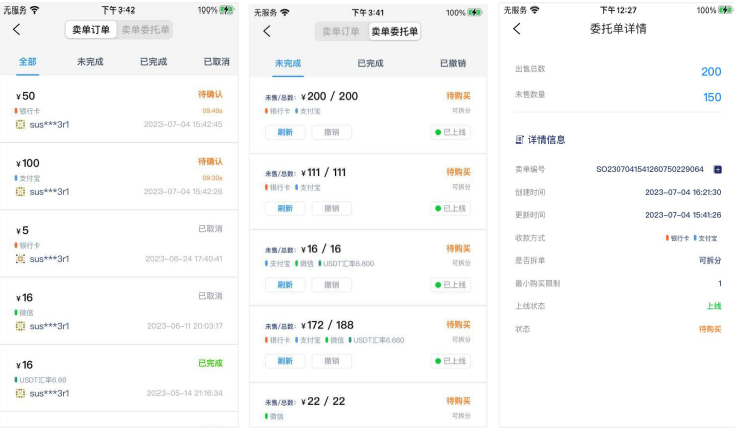Image resolution: width=735 pixels, height=431 pixels.
Task: Open the 未完成 tab in sell orders
Action: 90,61
